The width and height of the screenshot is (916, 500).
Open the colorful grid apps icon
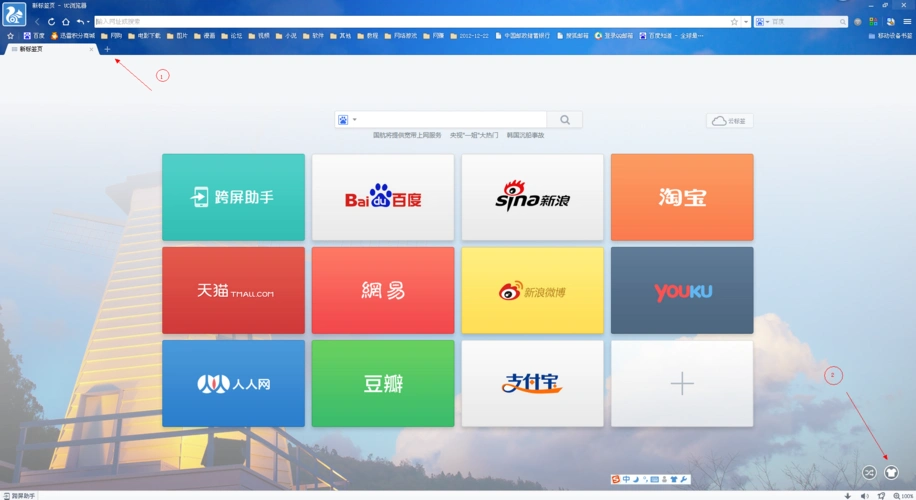[x=873, y=22]
